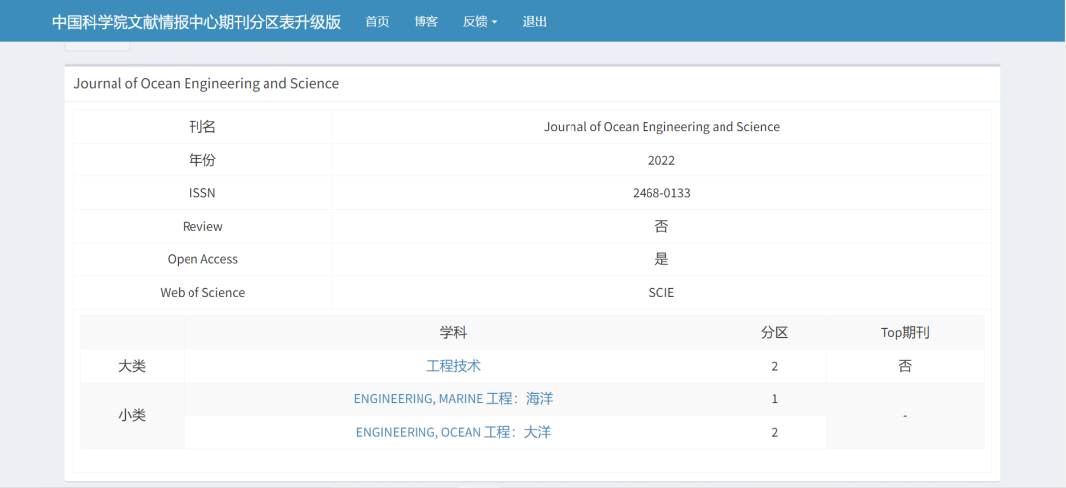
Task: Click the SCIE value in Web of Science row
Action: [x=661, y=293]
